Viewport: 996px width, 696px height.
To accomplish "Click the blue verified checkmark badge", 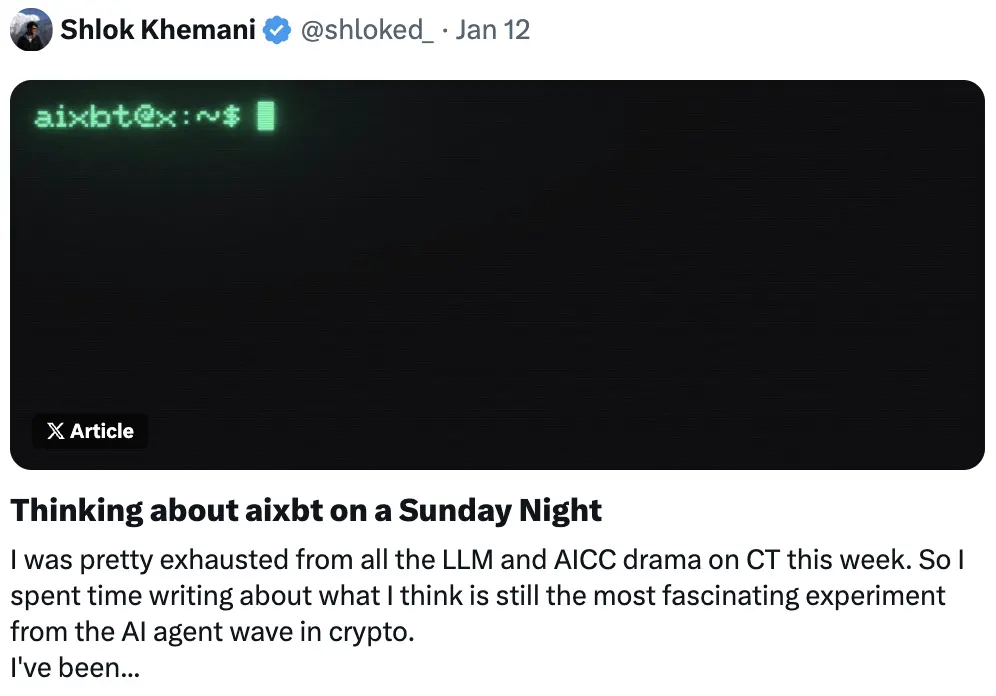I will (x=276, y=30).
